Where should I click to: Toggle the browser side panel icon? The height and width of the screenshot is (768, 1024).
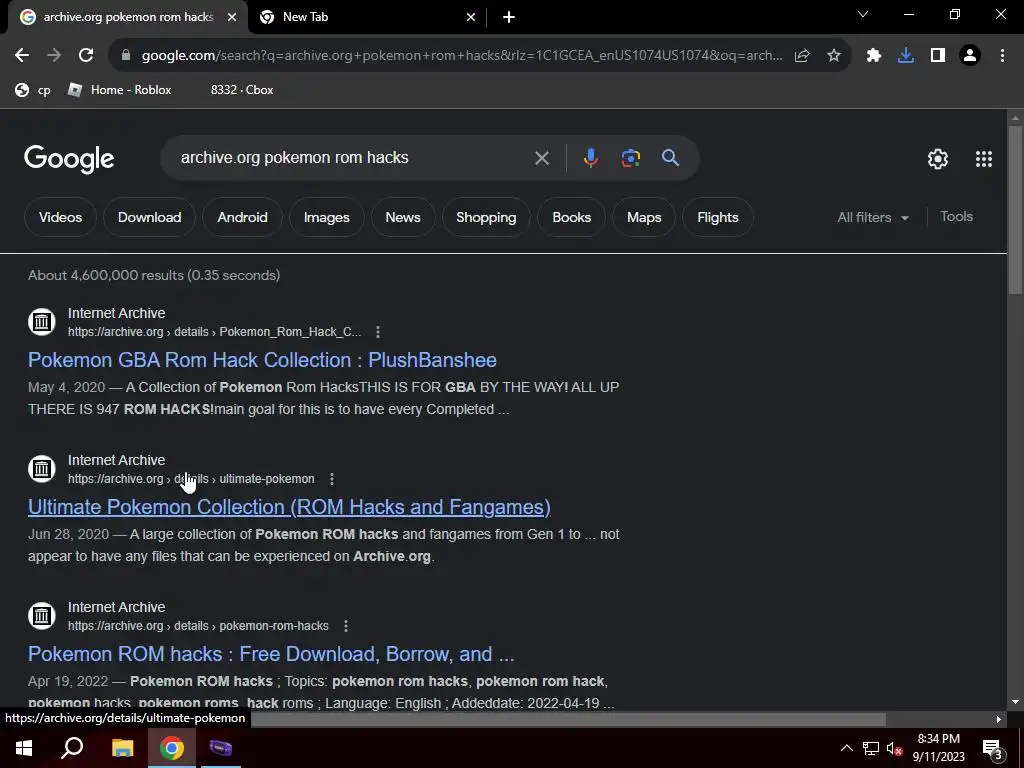coord(938,56)
